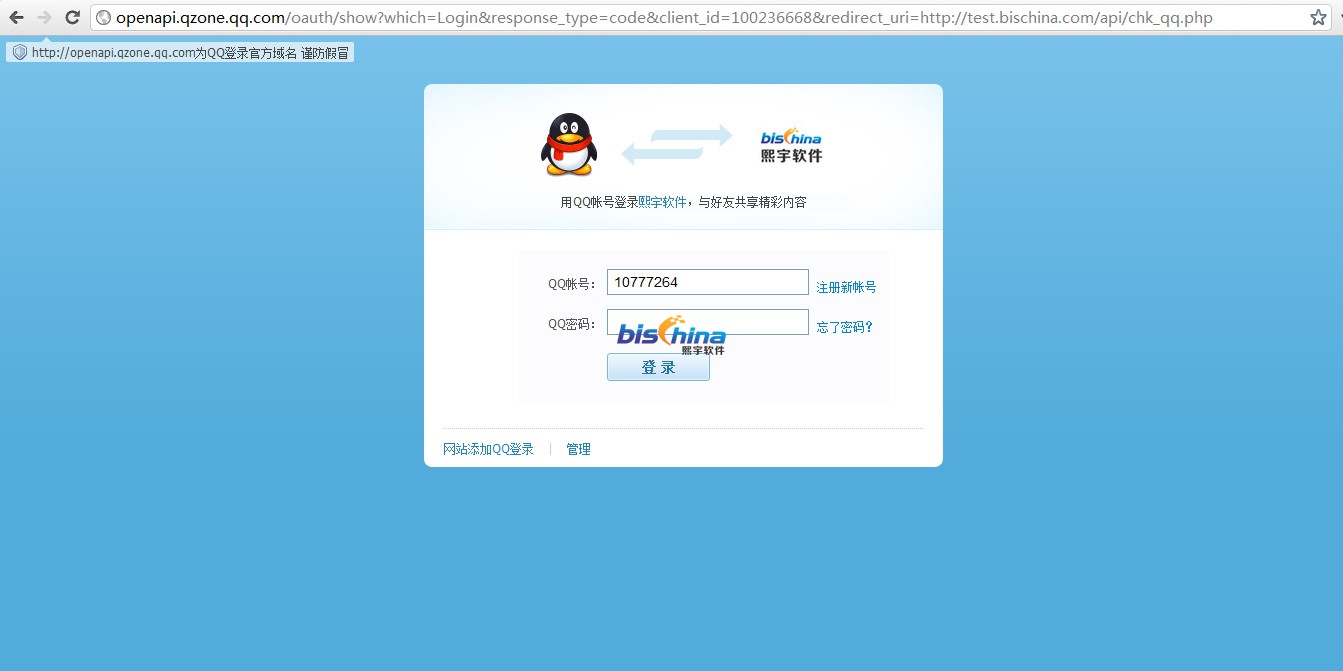This screenshot has height=671, width=1343.
Task: Click the 登录 login button
Action: point(658,367)
